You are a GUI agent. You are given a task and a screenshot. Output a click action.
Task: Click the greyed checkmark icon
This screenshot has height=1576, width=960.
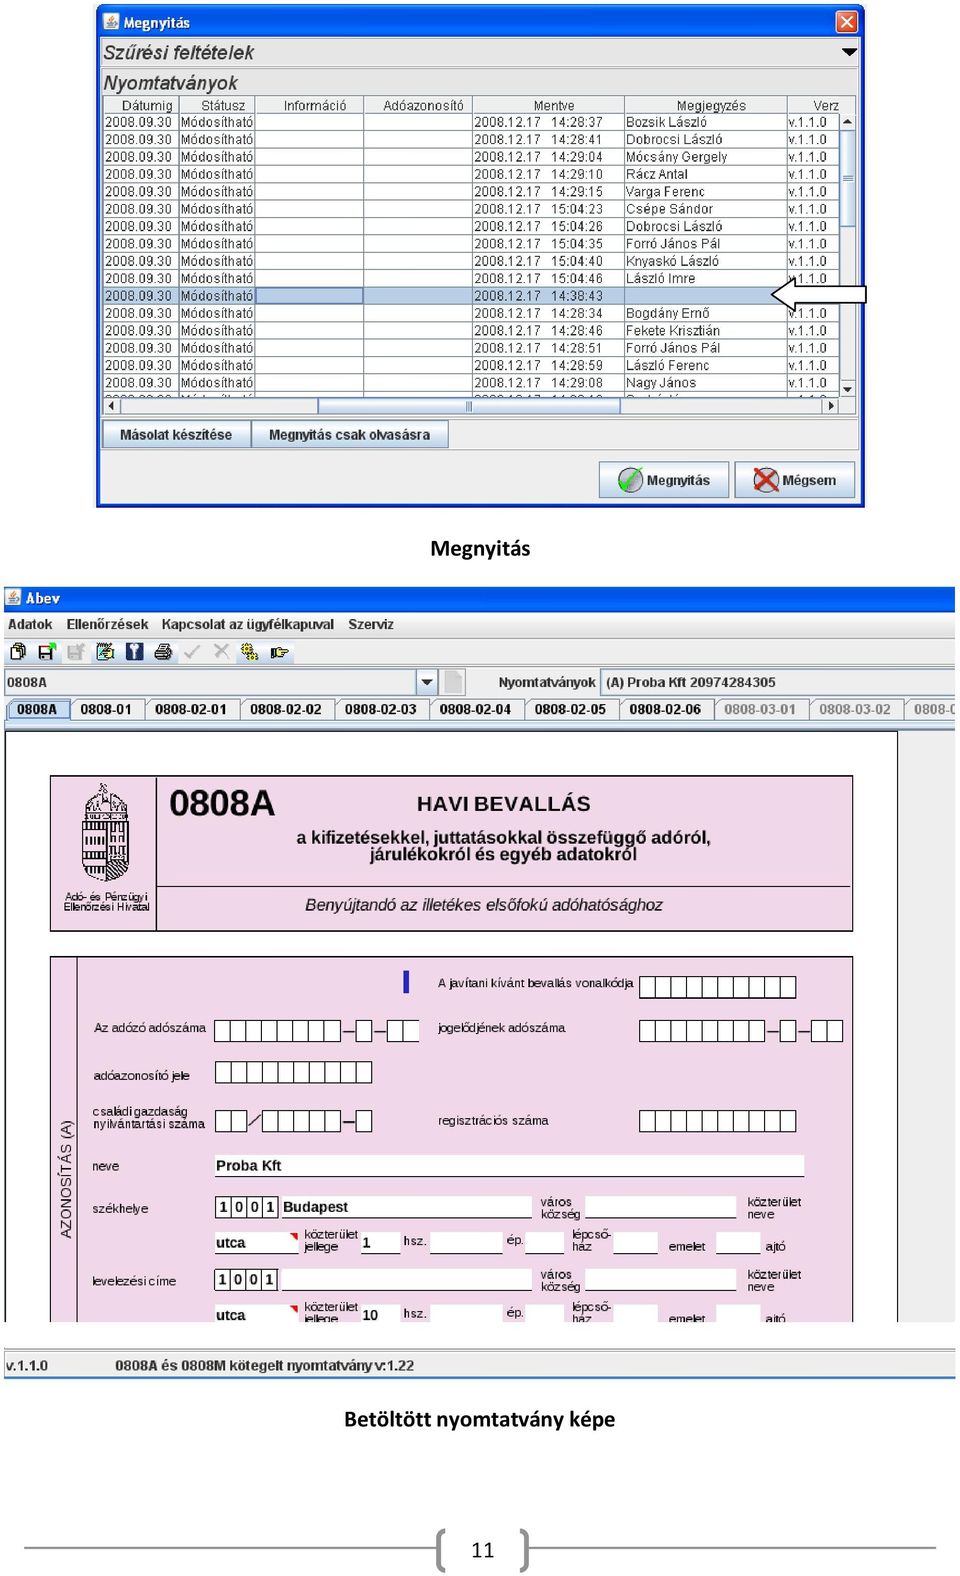point(192,652)
